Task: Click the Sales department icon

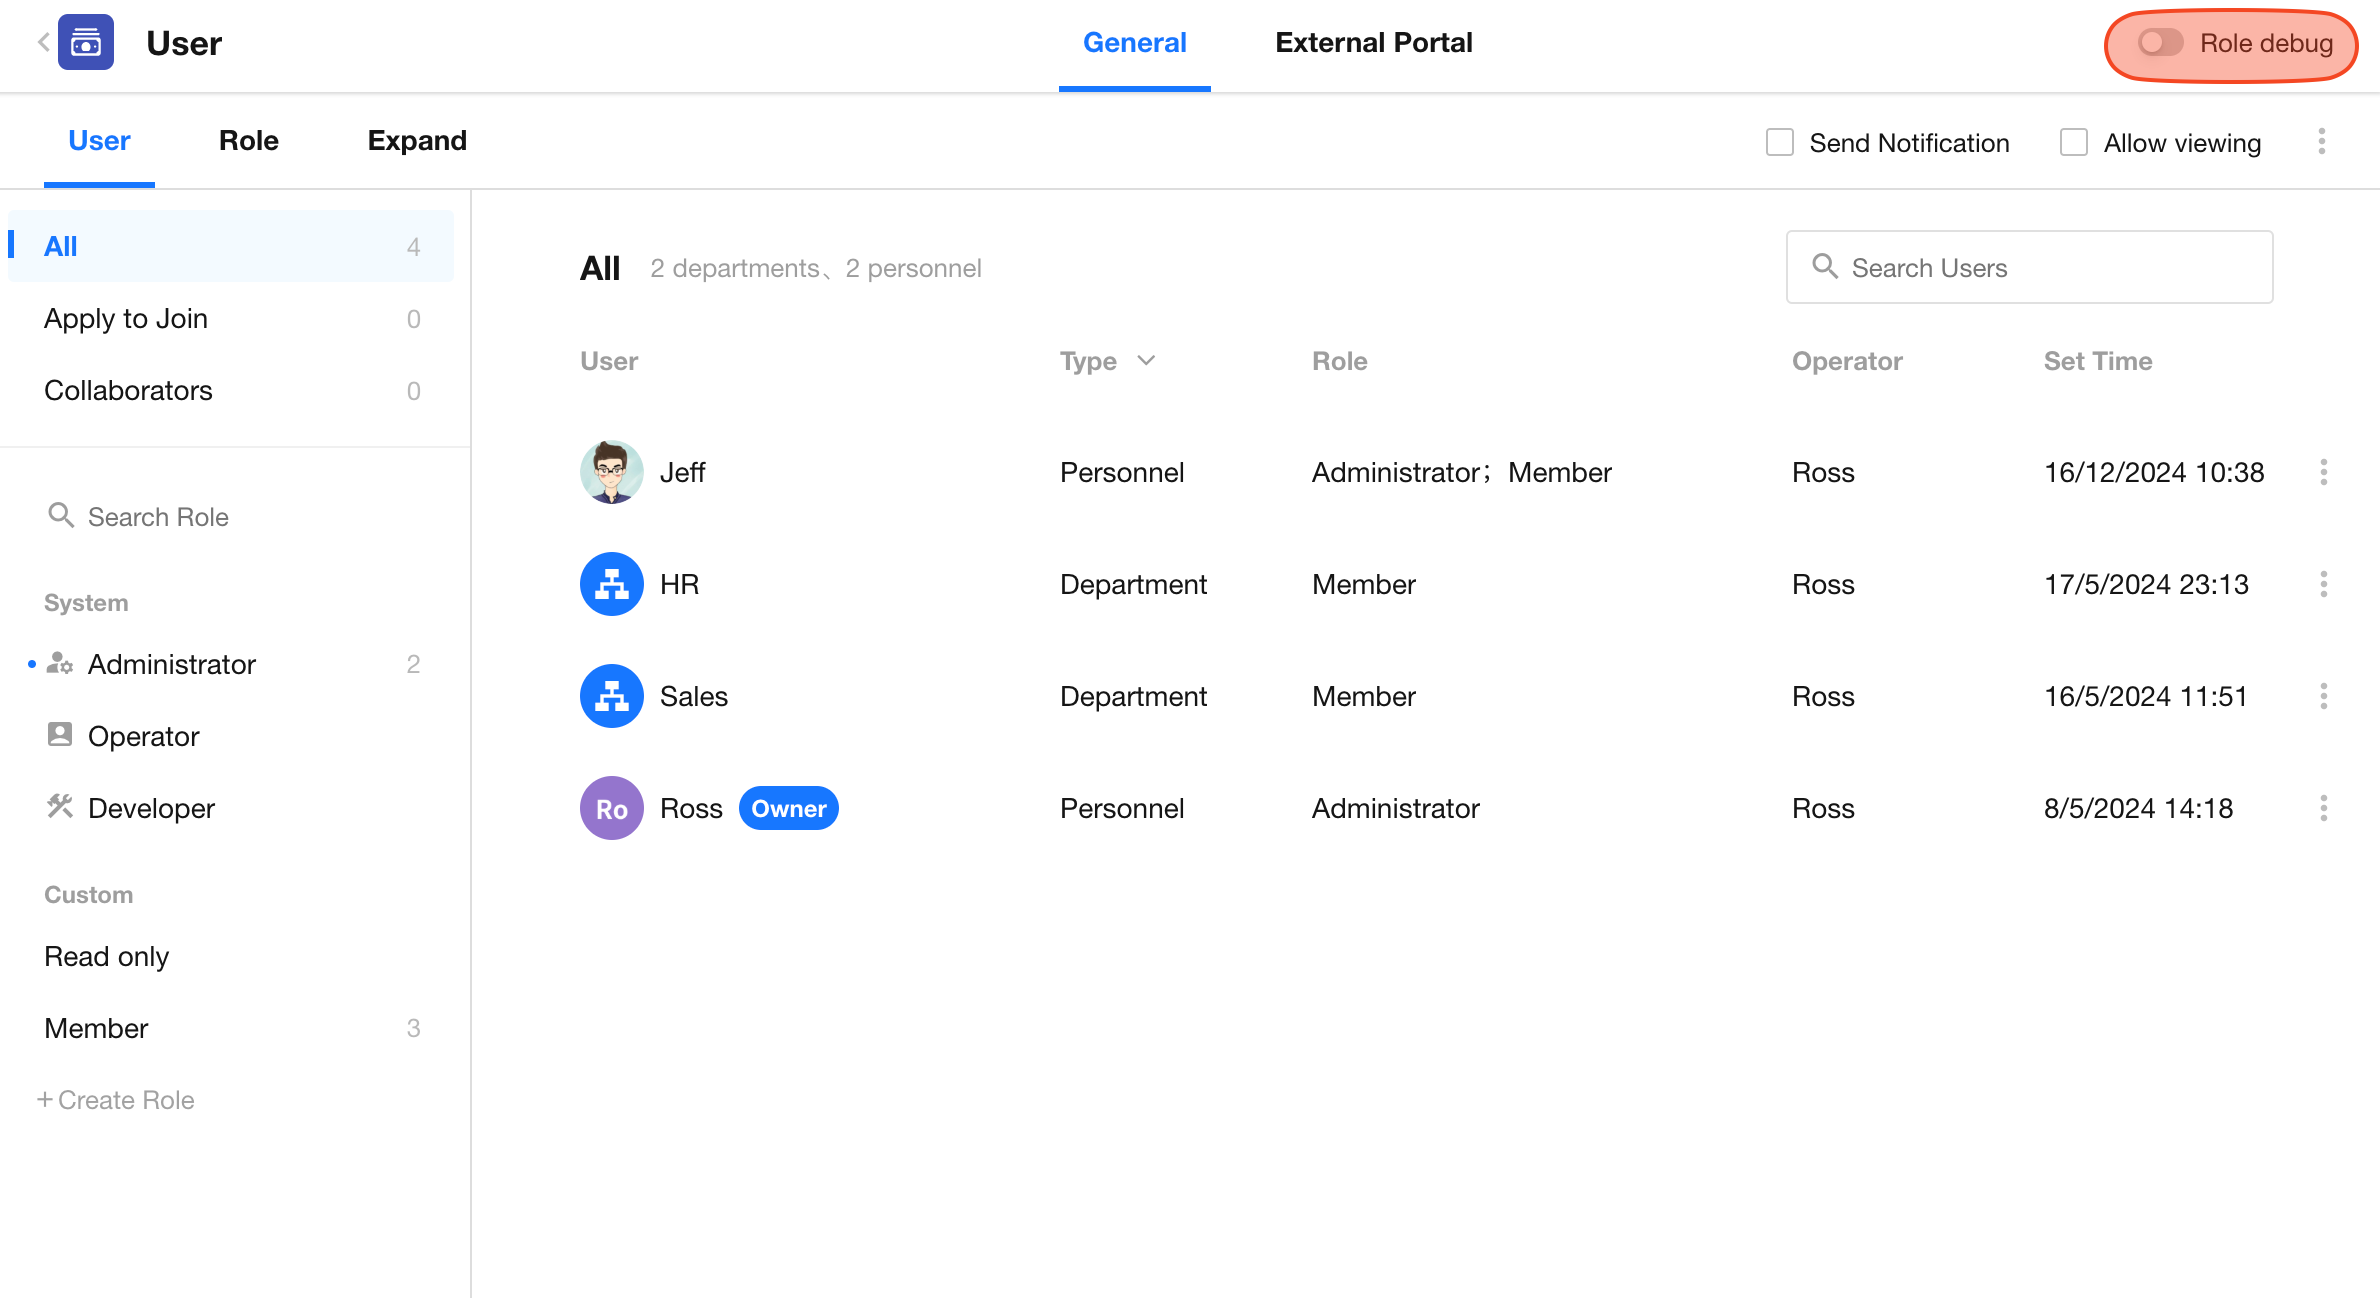Action: (x=611, y=696)
